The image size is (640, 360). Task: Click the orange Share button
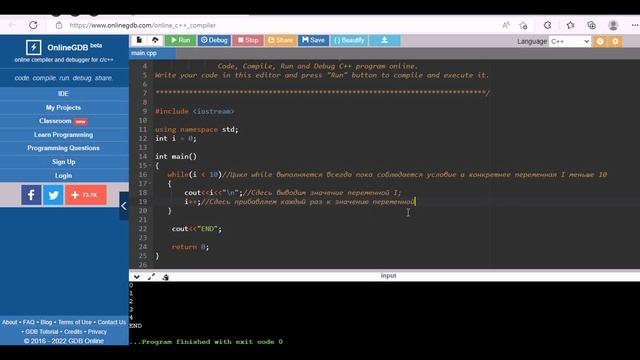(x=280, y=40)
